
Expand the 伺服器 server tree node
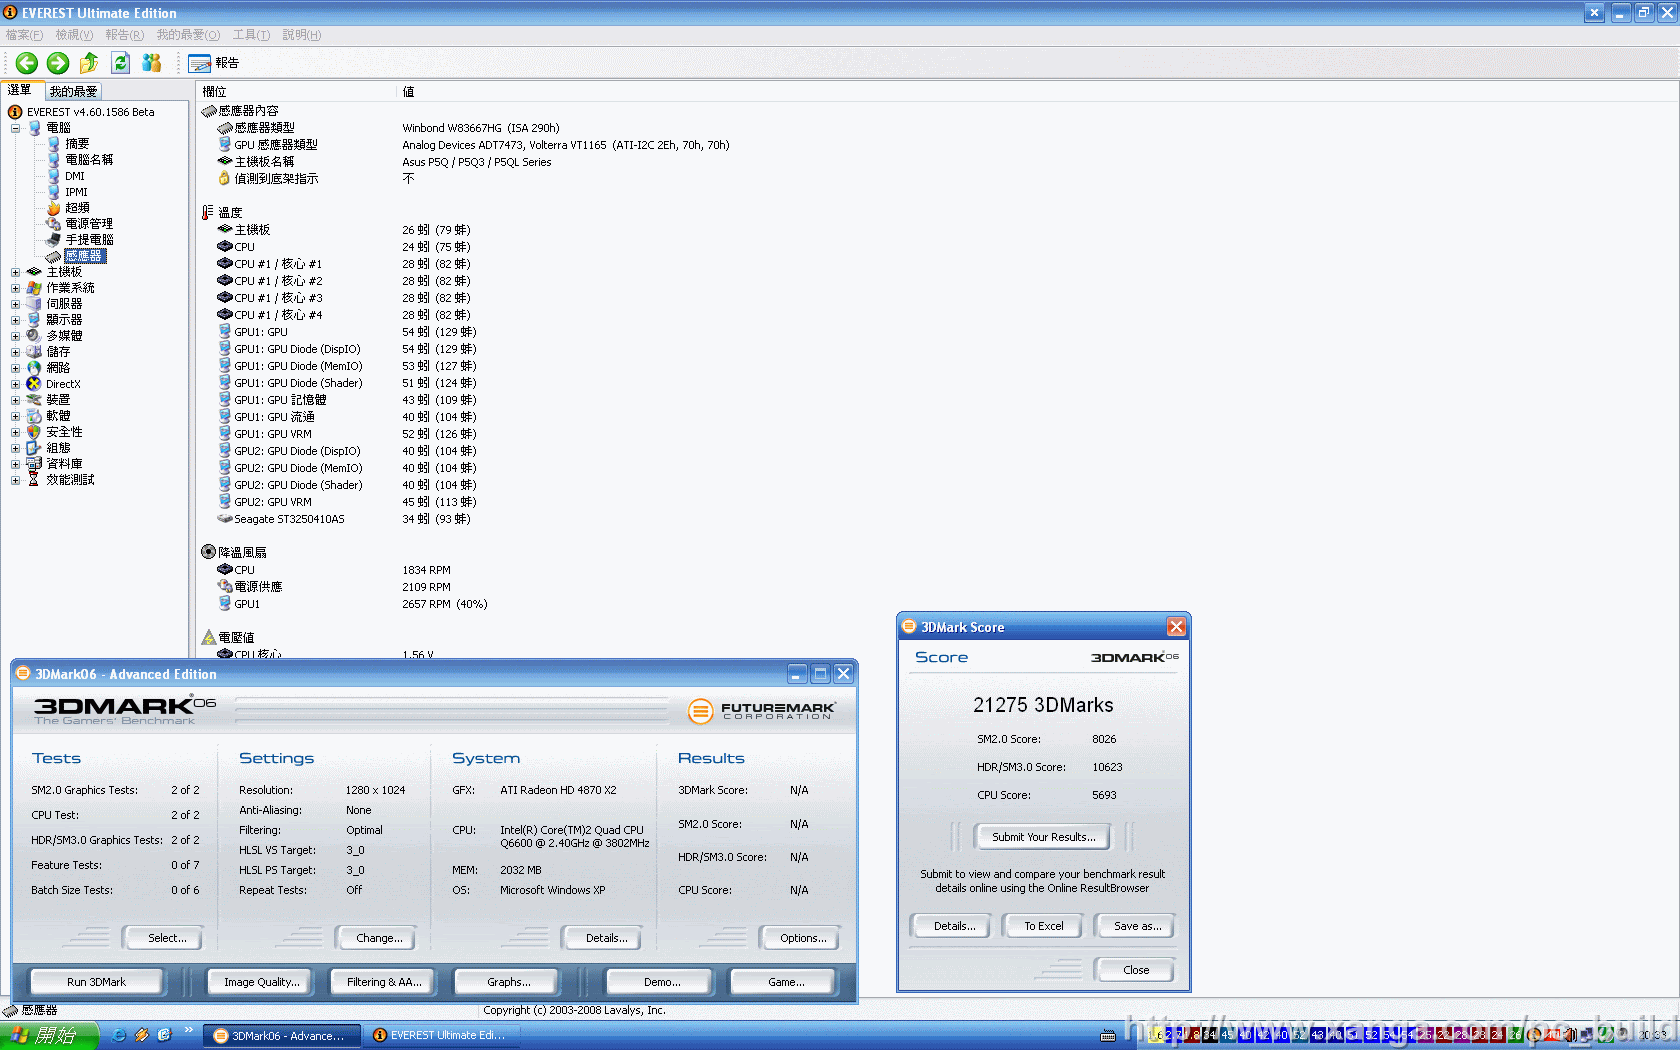coord(15,304)
